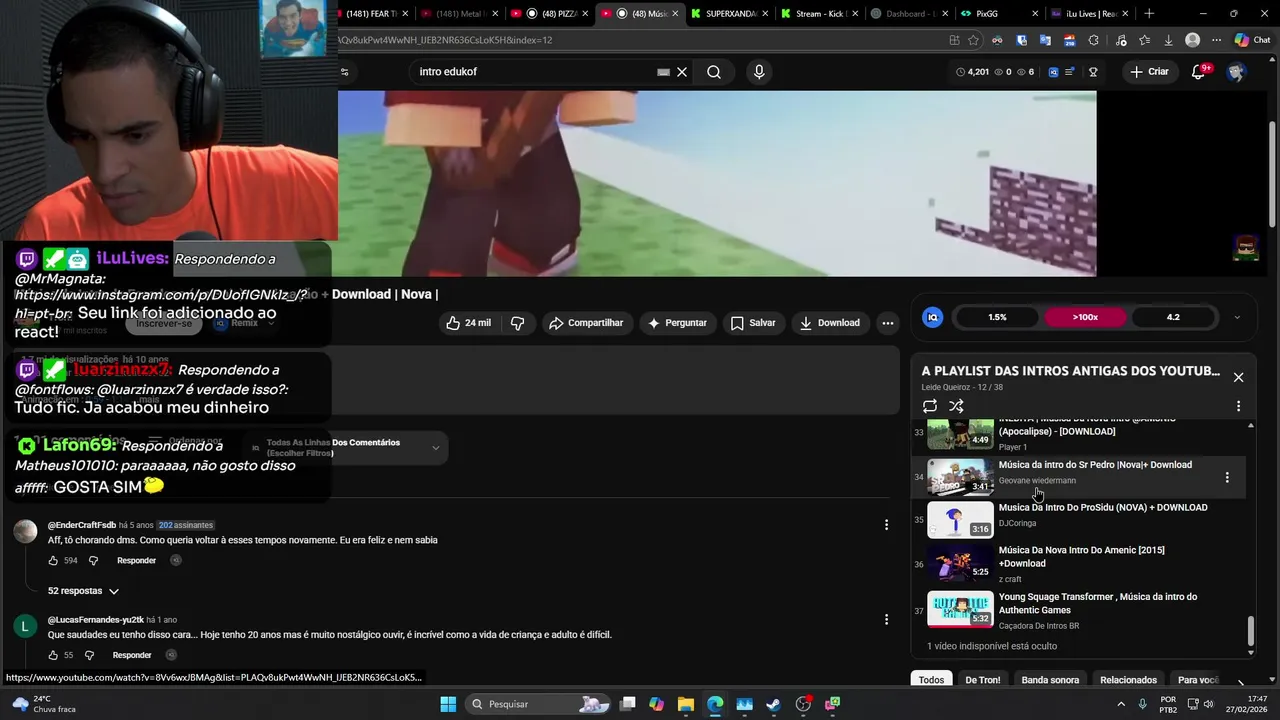
Task: Open YouTube account avatar menu
Action: point(1236,72)
